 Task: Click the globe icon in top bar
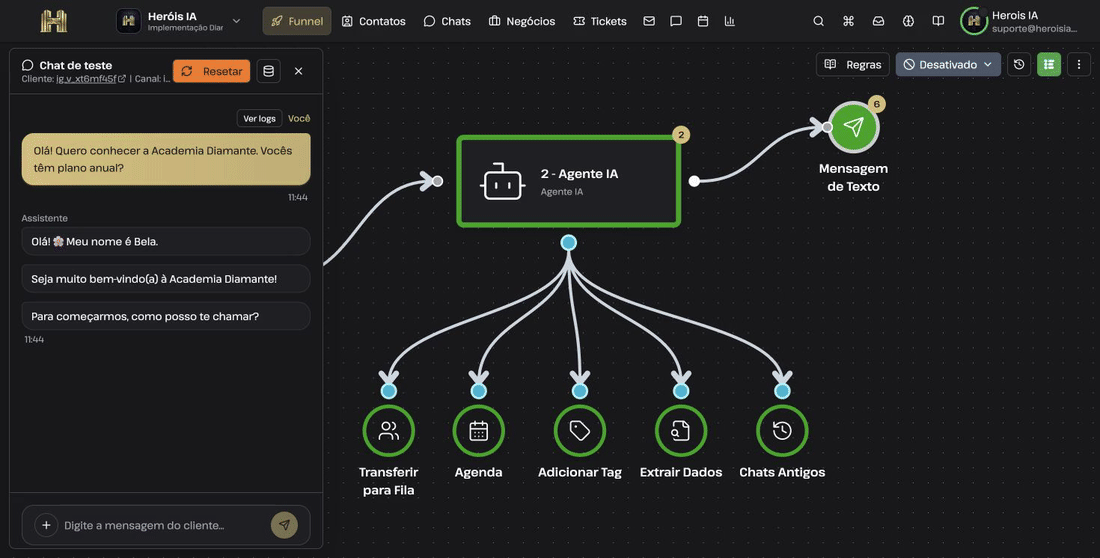coord(908,21)
